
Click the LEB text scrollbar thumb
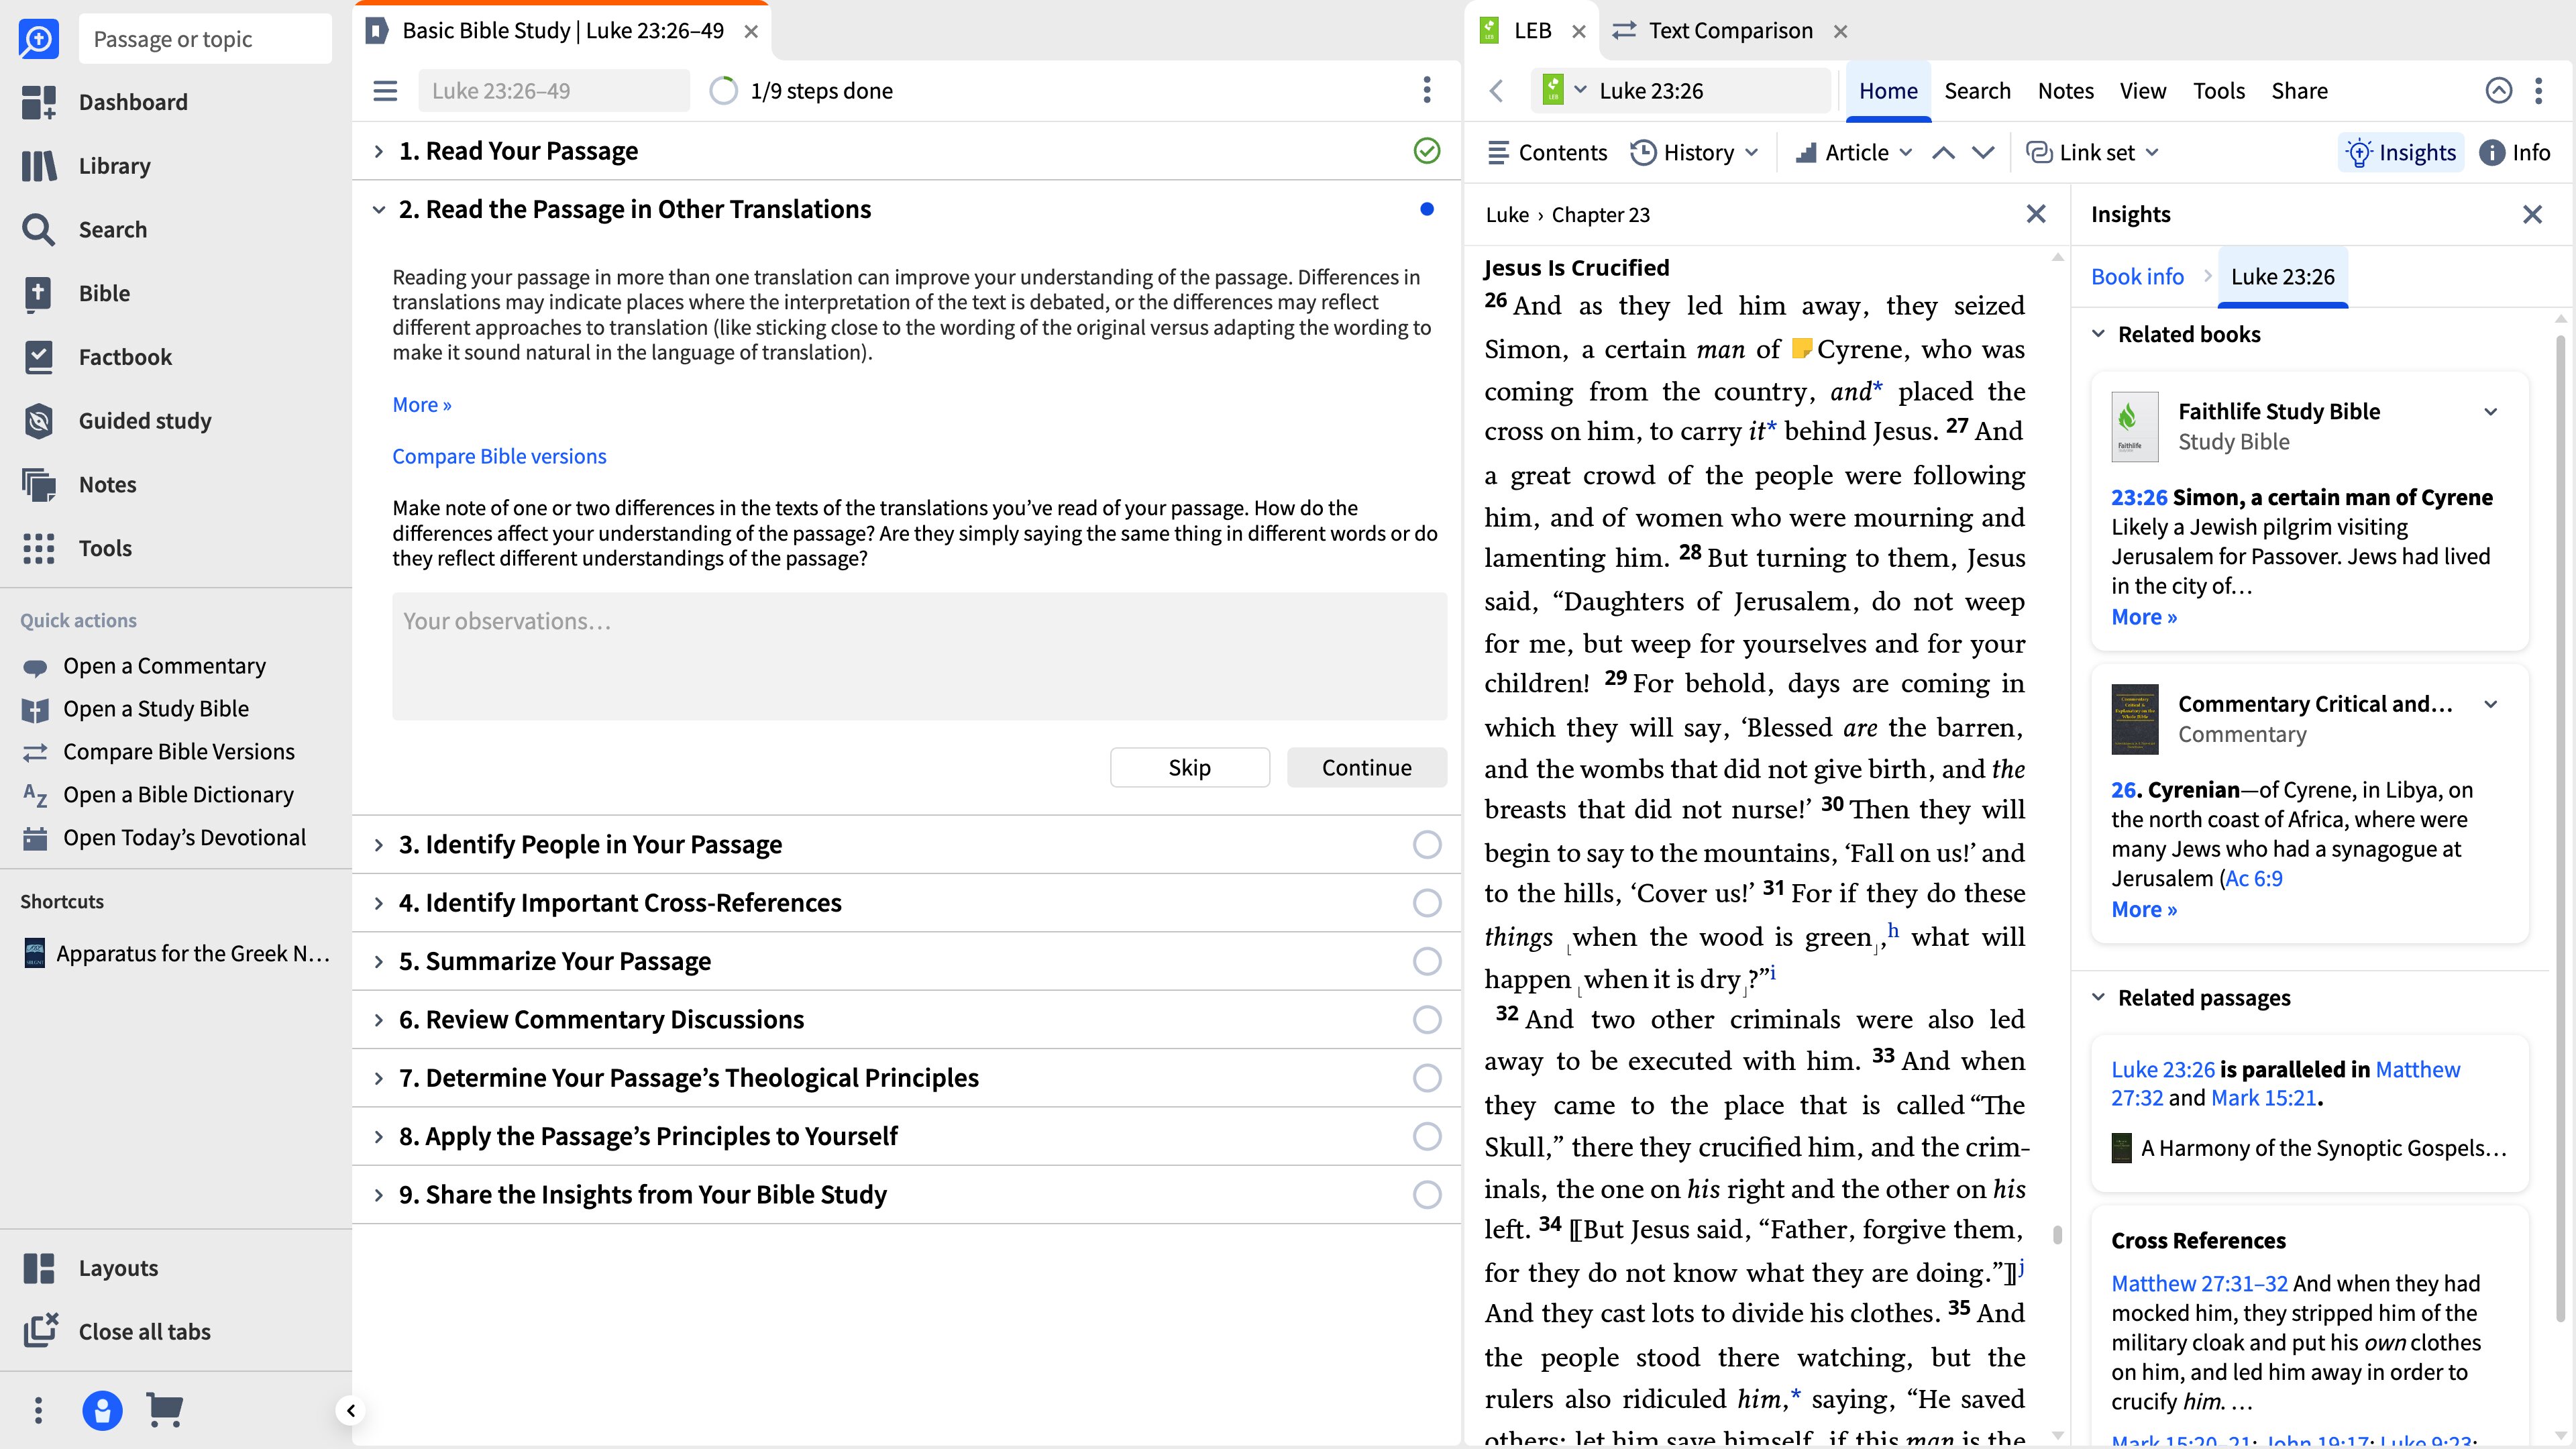point(2057,1235)
